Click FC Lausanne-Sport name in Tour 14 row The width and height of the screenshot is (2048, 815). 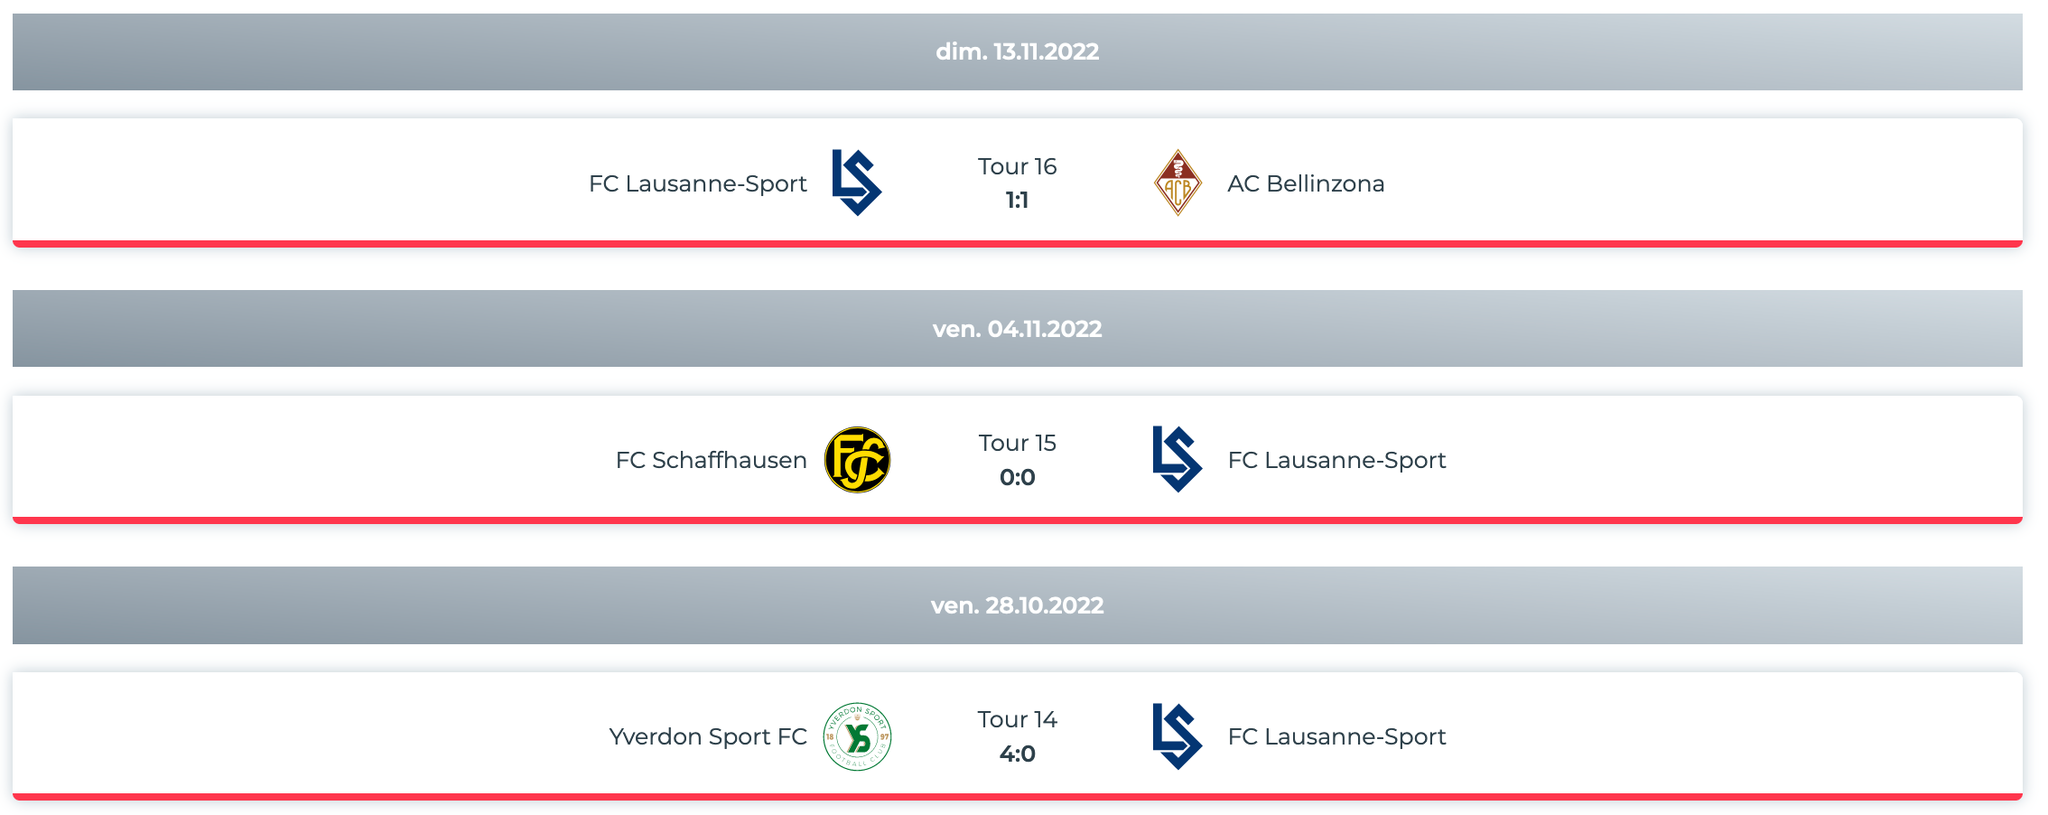(x=1337, y=737)
